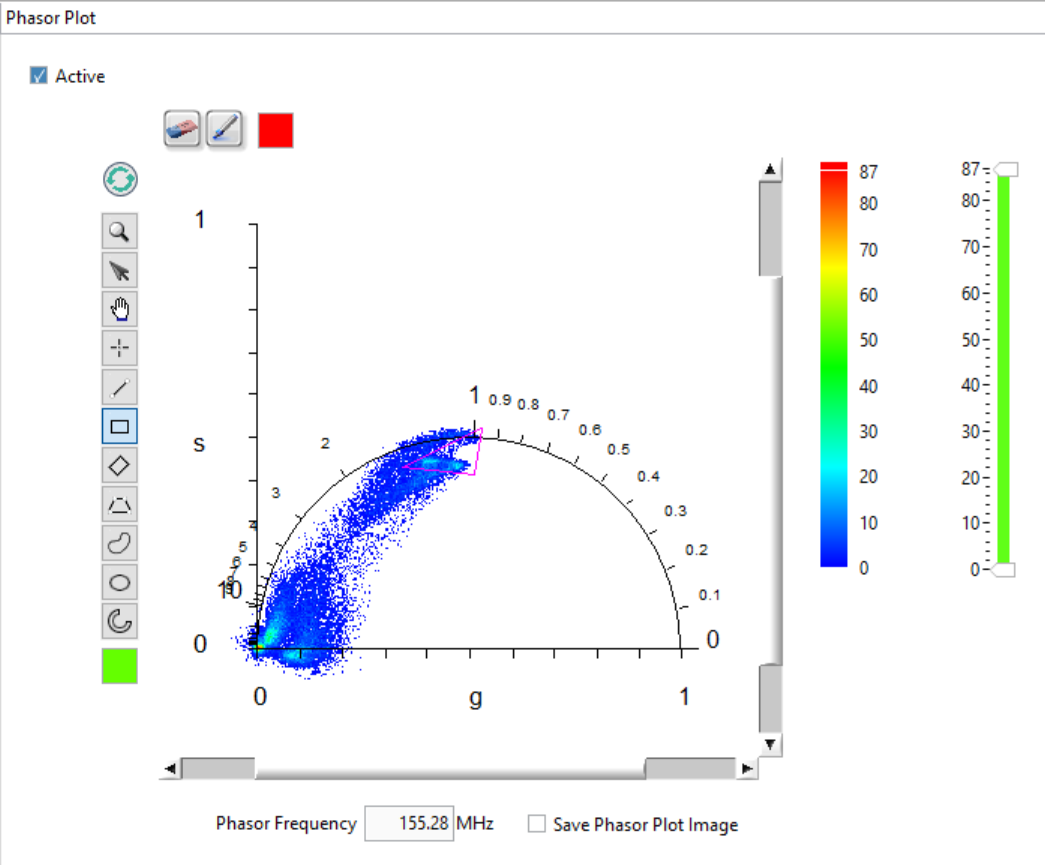Select the magnifier zoom tool
This screenshot has height=865, width=1045.
pyautogui.click(x=119, y=231)
